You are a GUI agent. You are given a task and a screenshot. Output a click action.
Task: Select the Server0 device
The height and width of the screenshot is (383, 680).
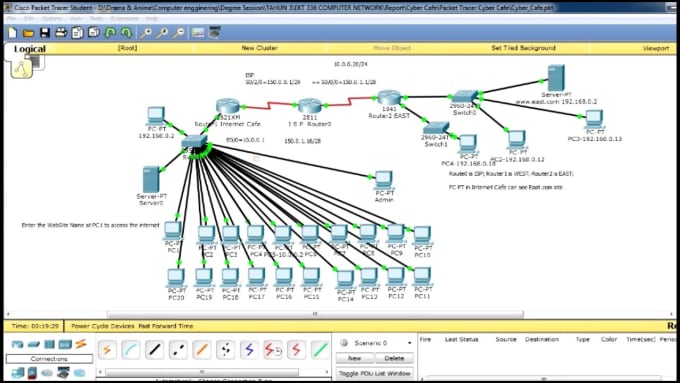tap(151, 179)
